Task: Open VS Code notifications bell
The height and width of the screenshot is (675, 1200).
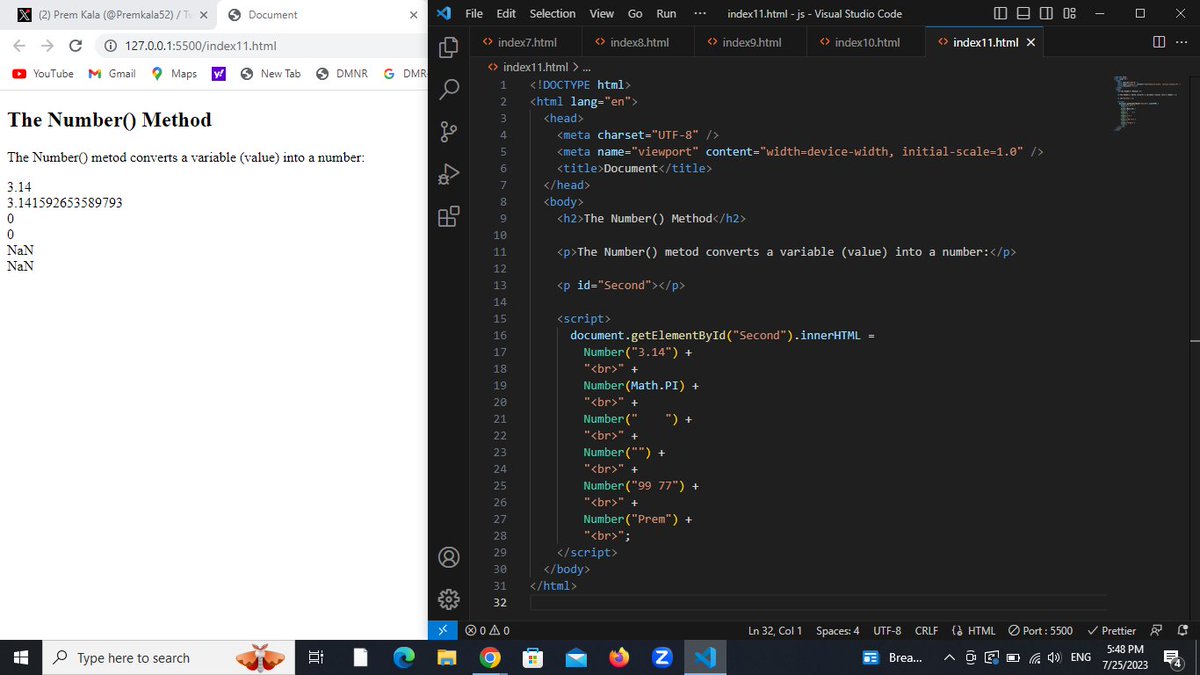Action: 1182,630
